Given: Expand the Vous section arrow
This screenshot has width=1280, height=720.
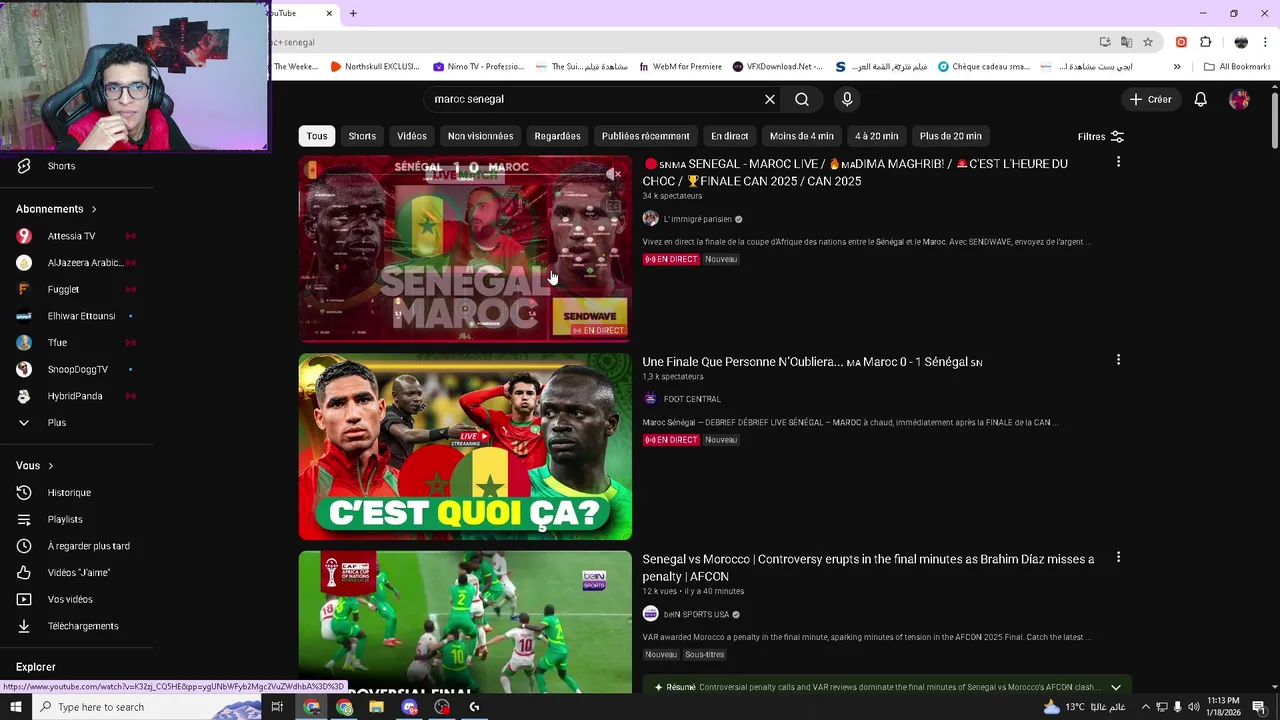Looking at the screenshot, I should coord(50,466).
